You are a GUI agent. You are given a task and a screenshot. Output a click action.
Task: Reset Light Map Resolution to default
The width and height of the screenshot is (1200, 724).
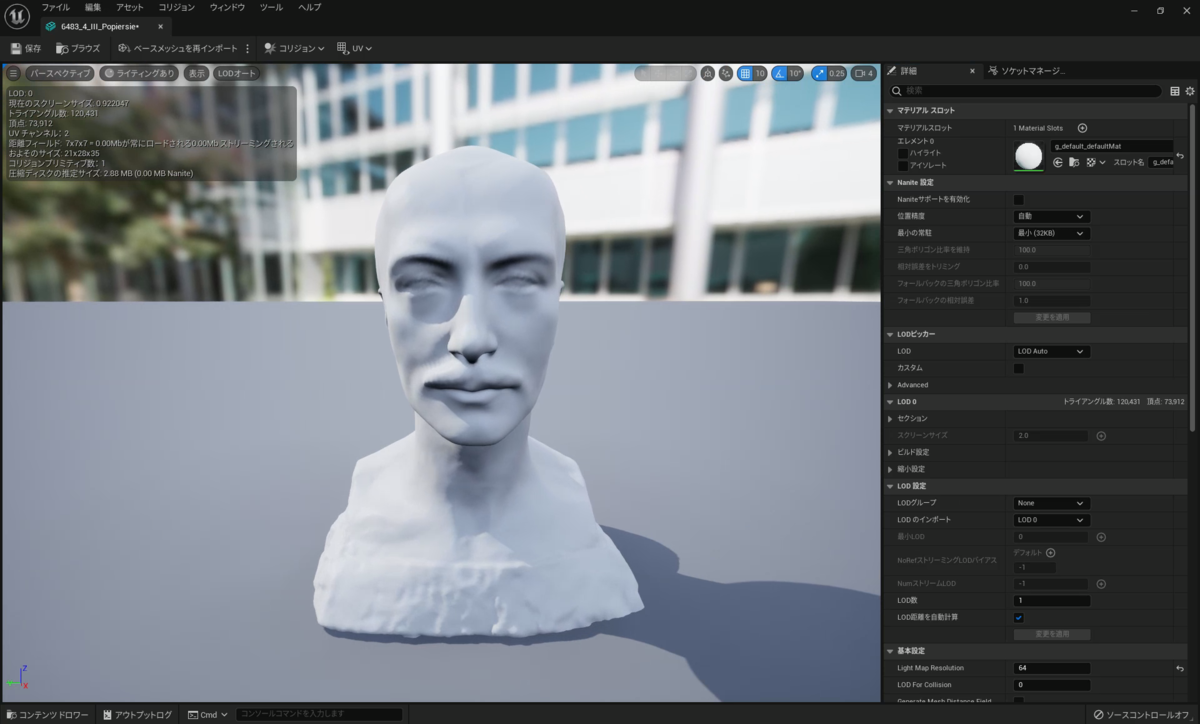coord(1180,668)
